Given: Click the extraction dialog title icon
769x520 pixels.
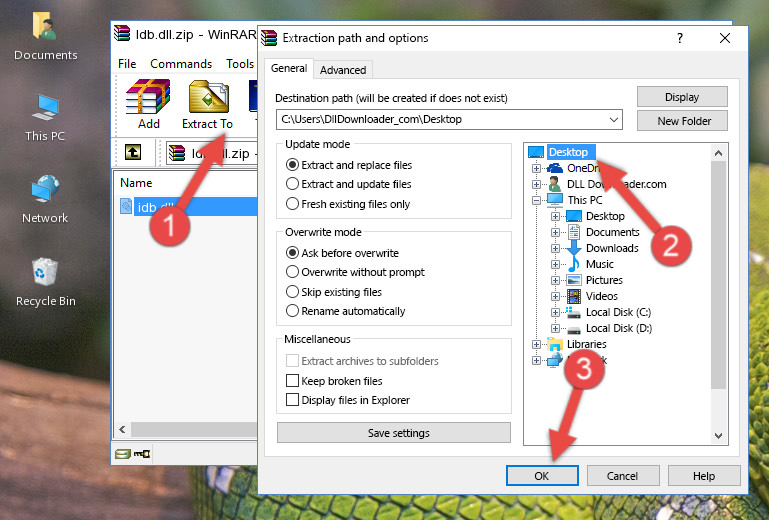Looking at the screenshot, I should tap(269, 38).
